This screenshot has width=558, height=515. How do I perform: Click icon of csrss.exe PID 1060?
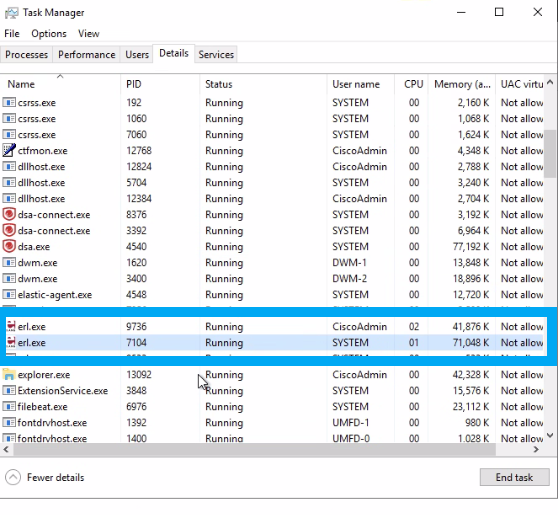[9, 119]
